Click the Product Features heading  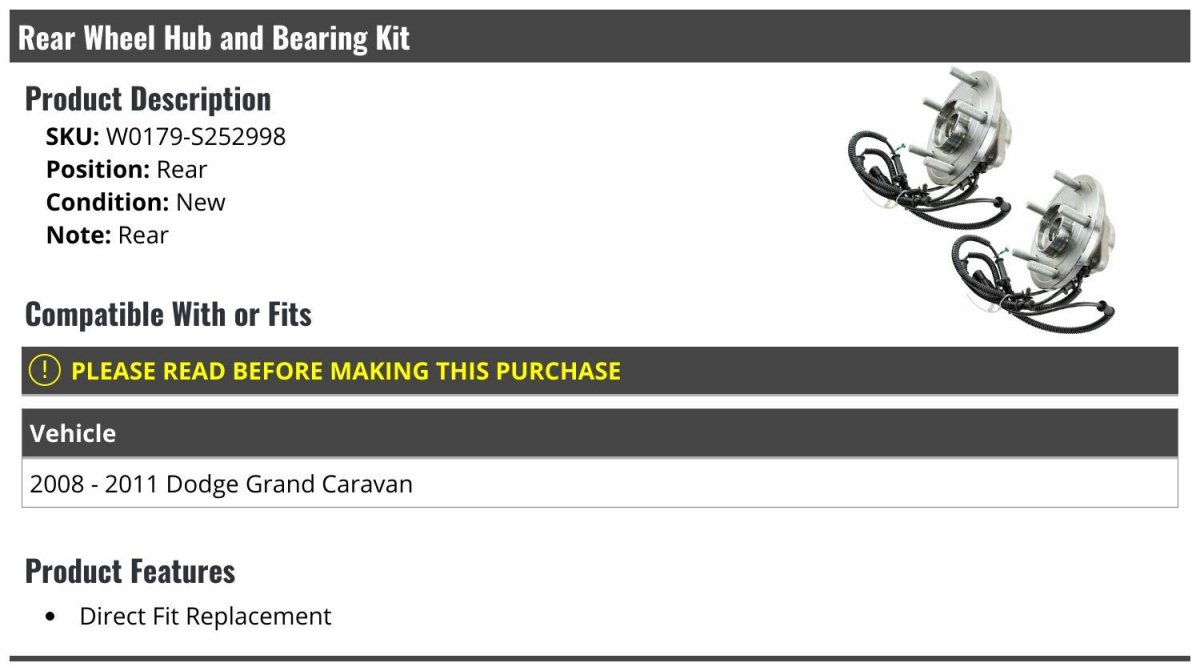130,571
